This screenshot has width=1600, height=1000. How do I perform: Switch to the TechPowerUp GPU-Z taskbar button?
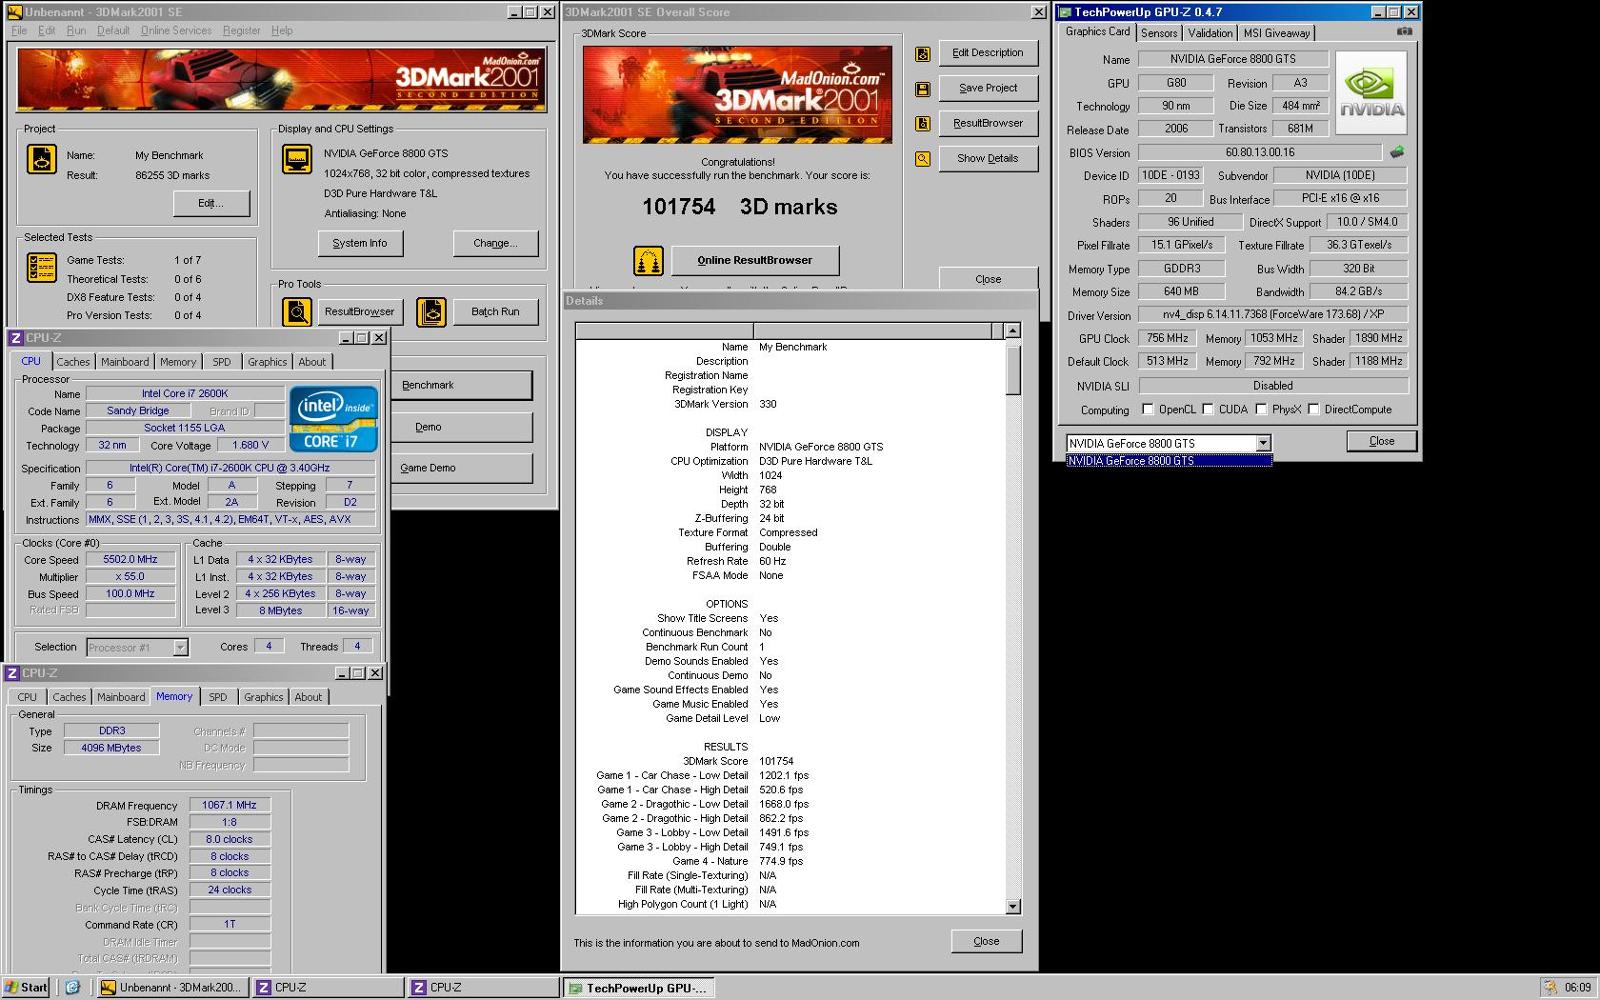click(638, 988)
